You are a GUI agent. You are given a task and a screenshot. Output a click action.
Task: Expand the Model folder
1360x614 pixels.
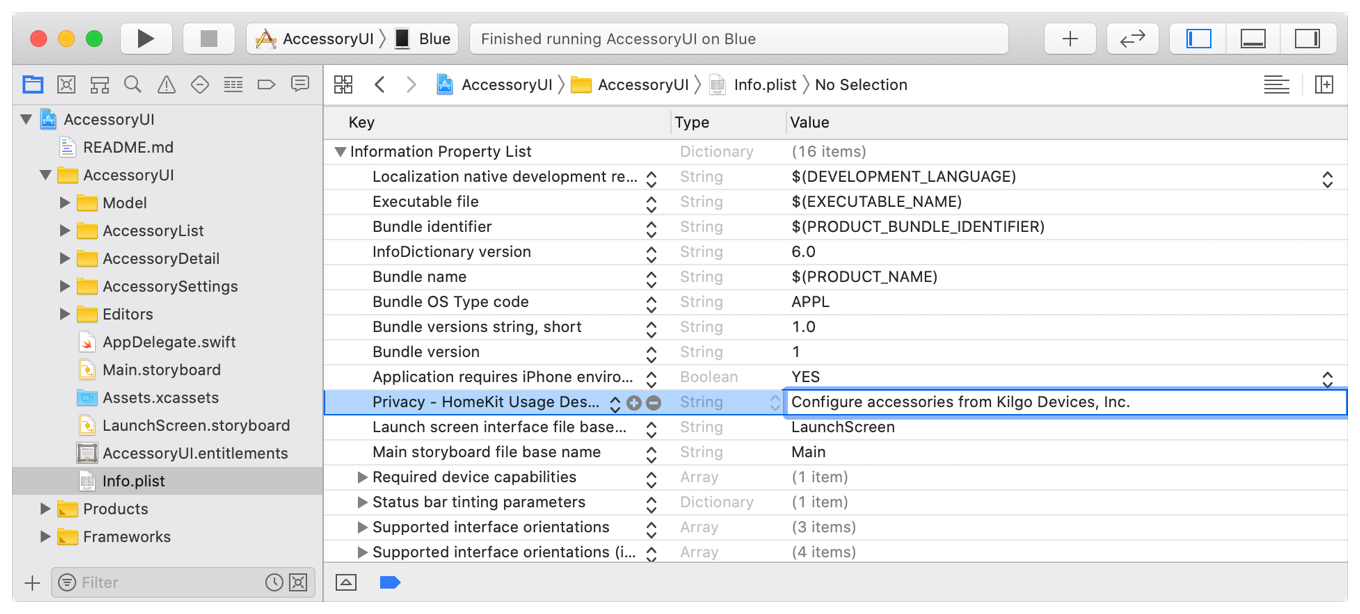click(x=65, y=203)
